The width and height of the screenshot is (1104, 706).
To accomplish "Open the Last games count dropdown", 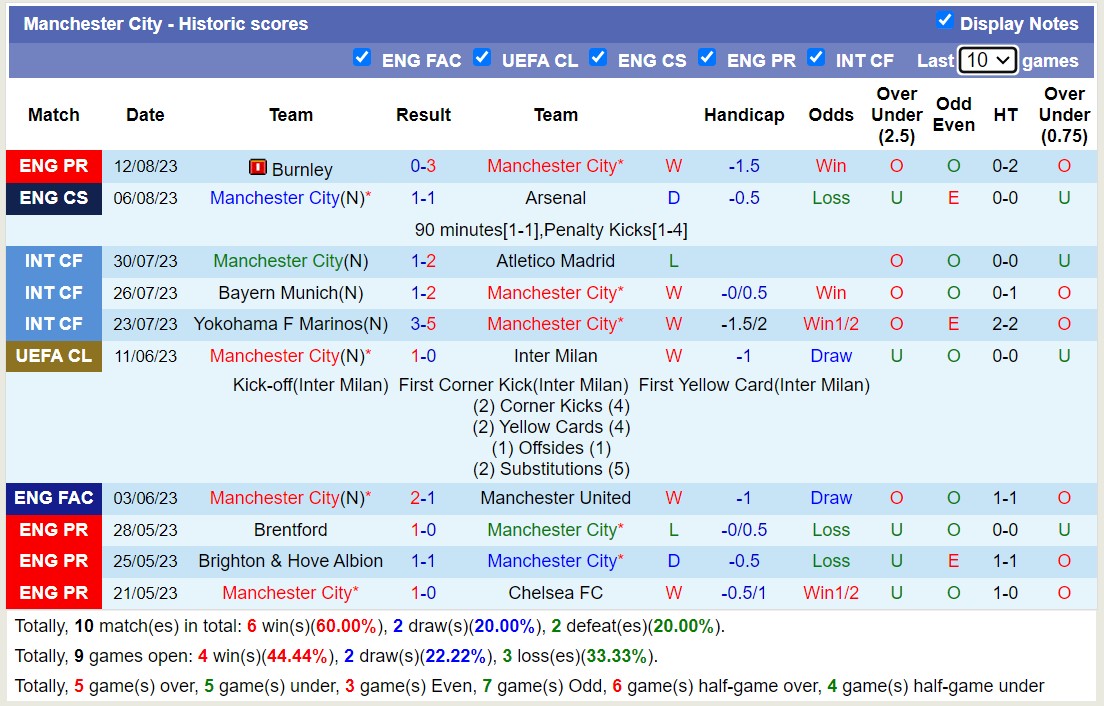I will tap(987, 60).
